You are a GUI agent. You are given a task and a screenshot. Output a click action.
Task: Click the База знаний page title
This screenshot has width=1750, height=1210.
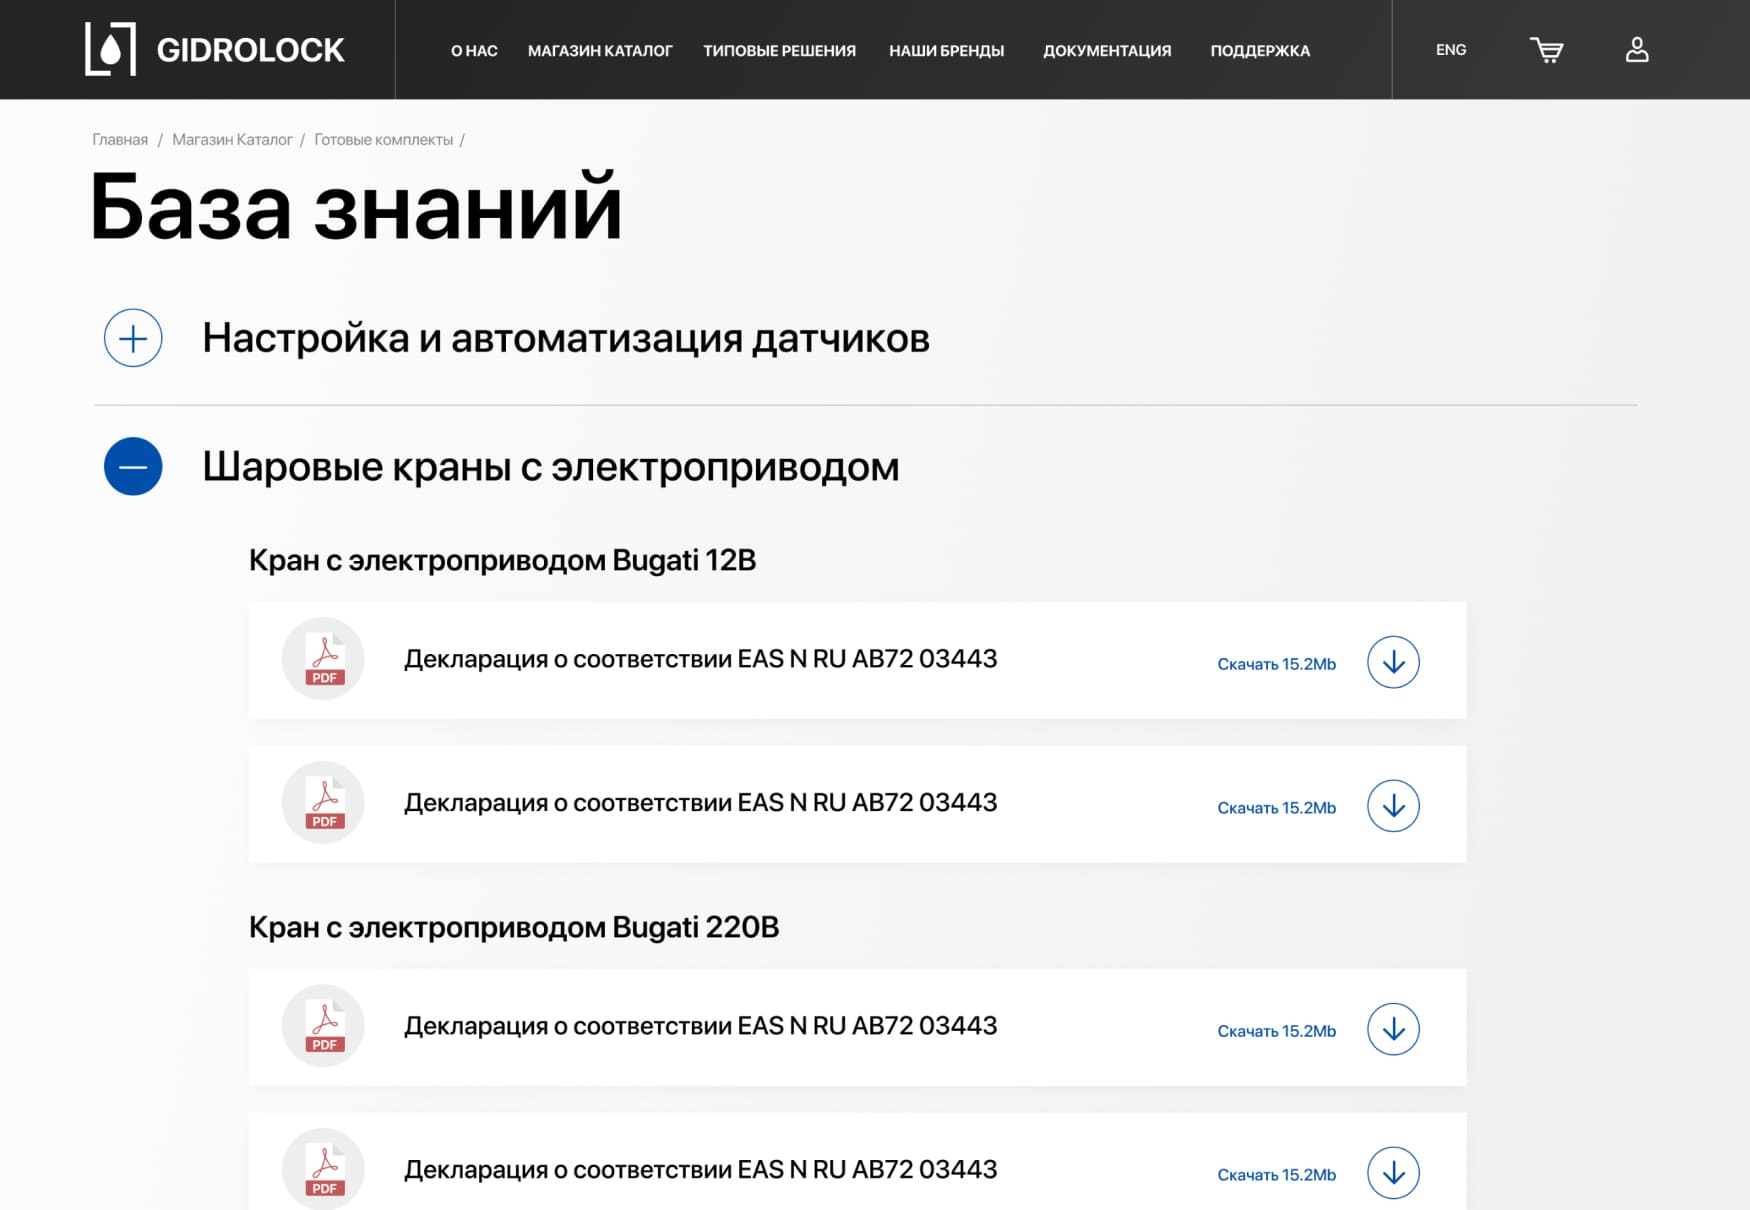[356, 207]
